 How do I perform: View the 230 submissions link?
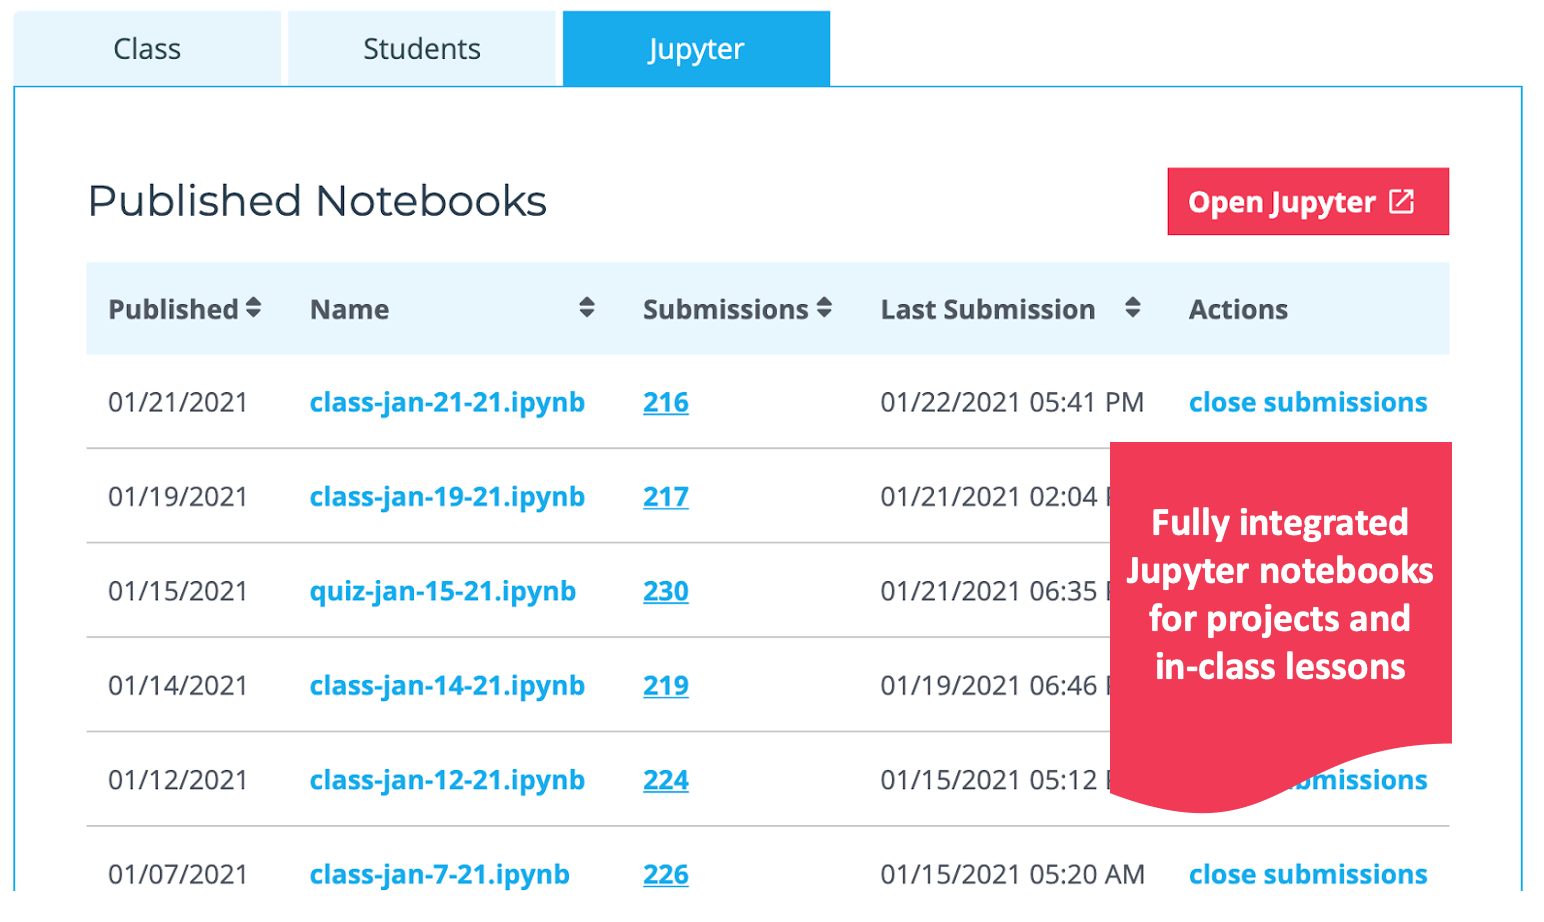[666, 591]
